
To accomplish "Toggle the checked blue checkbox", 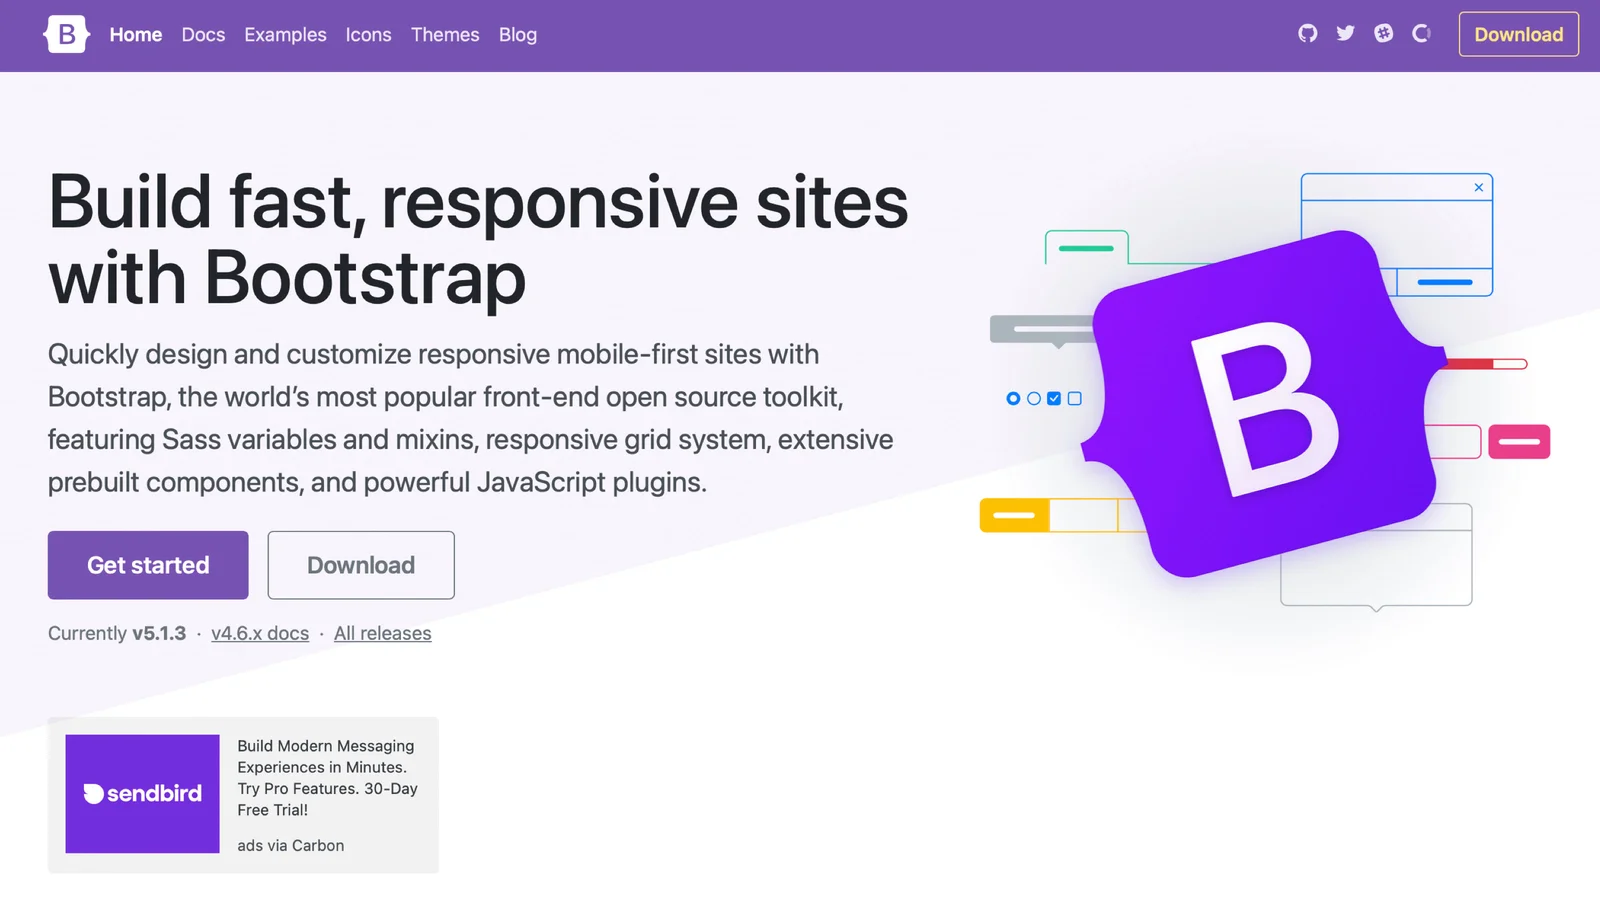I will 1054,399.
